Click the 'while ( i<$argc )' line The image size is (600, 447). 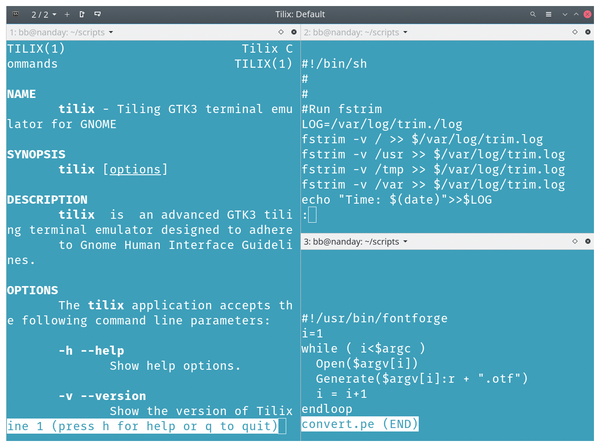tap(363, 348)
